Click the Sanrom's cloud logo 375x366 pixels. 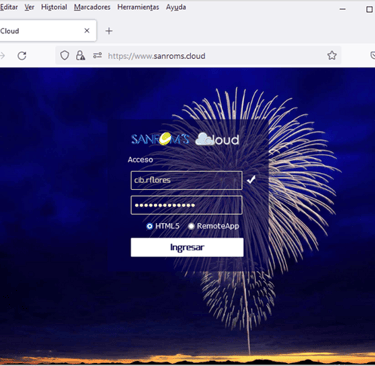point(185,139)
